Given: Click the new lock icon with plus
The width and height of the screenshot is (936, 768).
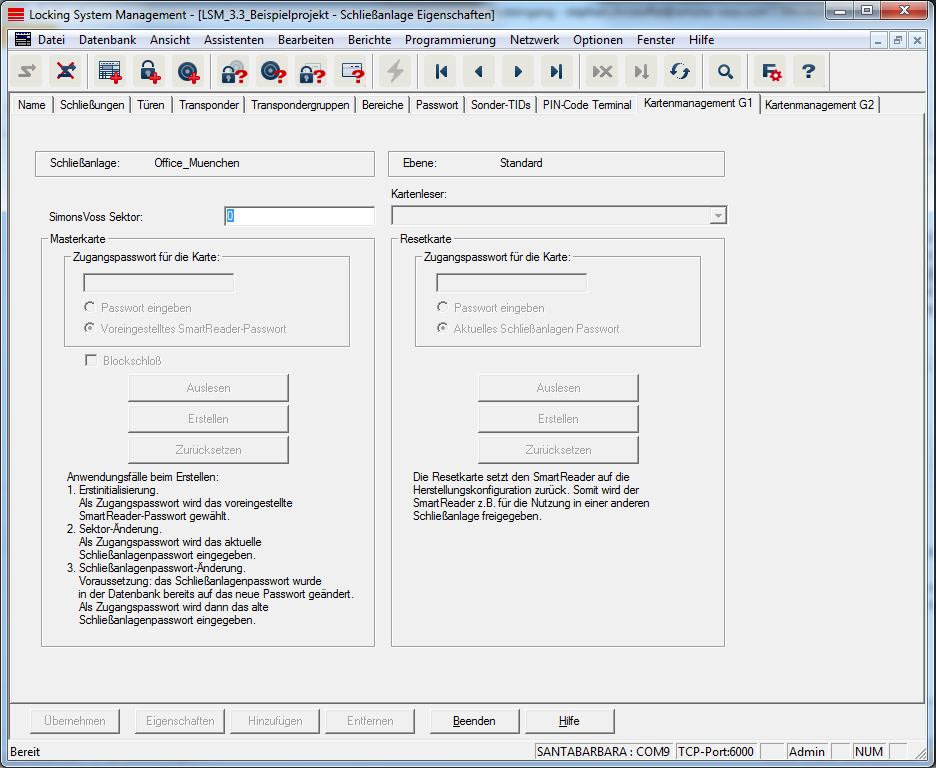Looking at the screenshot, I should point(149,71).
